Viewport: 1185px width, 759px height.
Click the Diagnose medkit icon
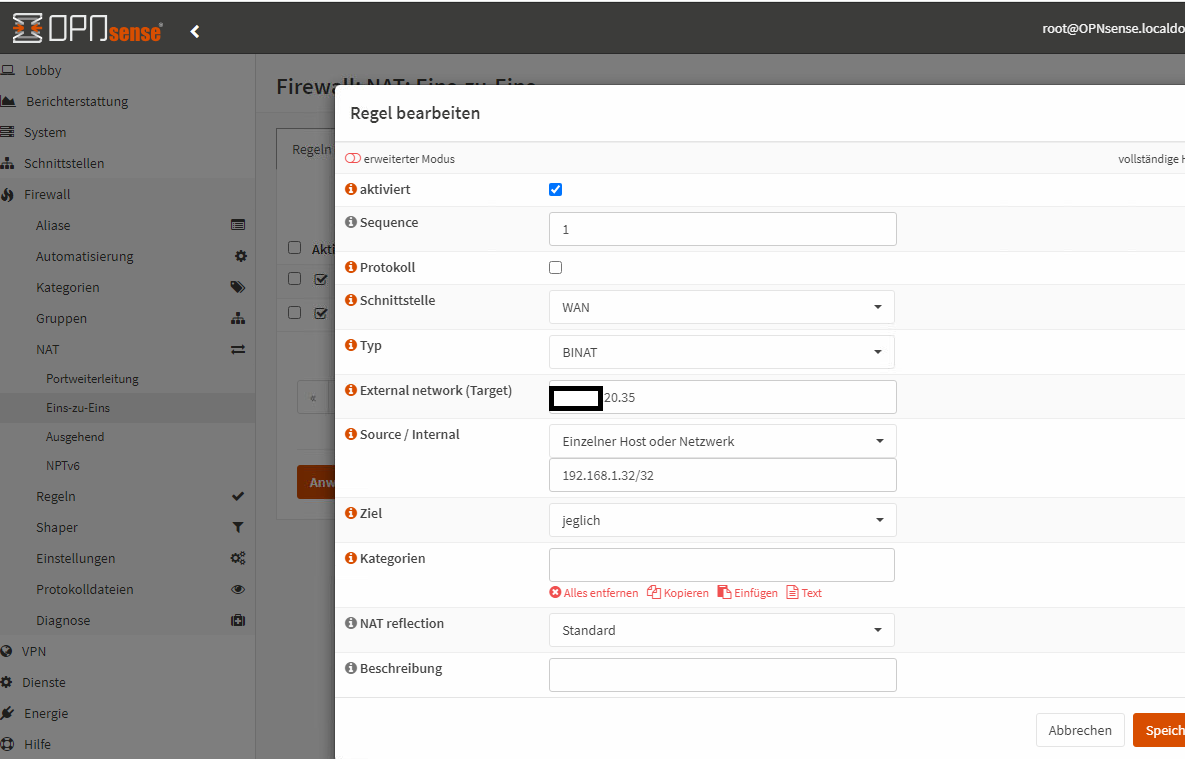[238, 621]
